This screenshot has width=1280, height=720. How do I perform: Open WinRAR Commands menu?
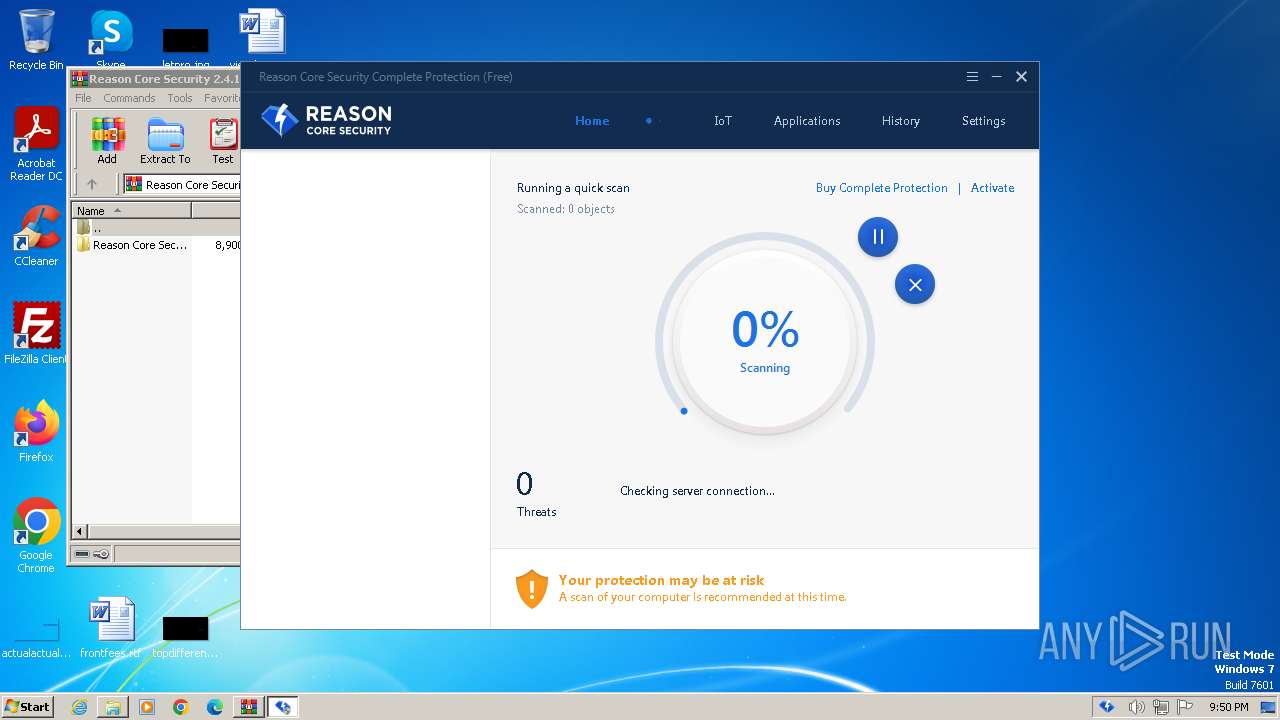pyautogui.click(x=129, y=98)
